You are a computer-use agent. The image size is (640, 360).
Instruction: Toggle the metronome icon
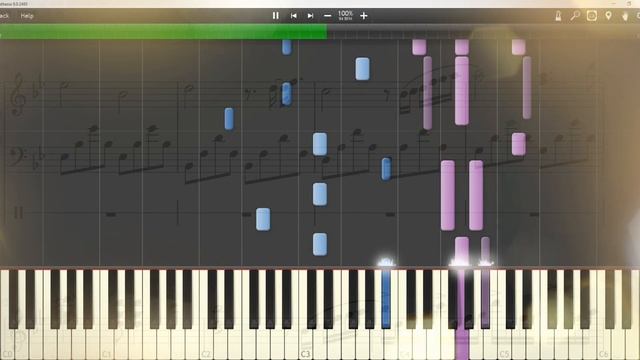[558, 16]
